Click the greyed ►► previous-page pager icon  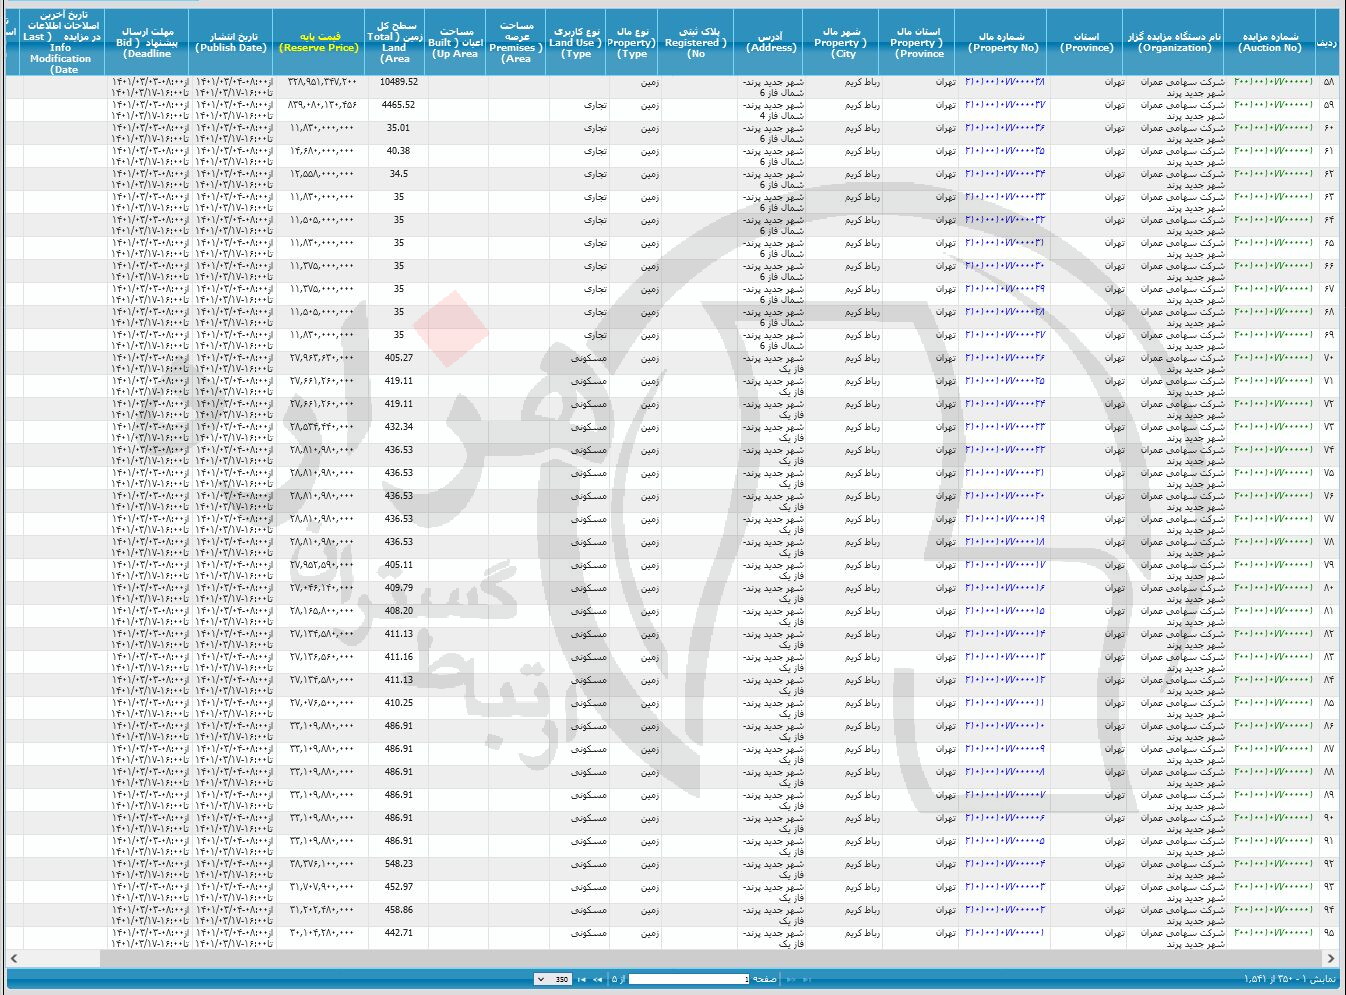point(791,980)
